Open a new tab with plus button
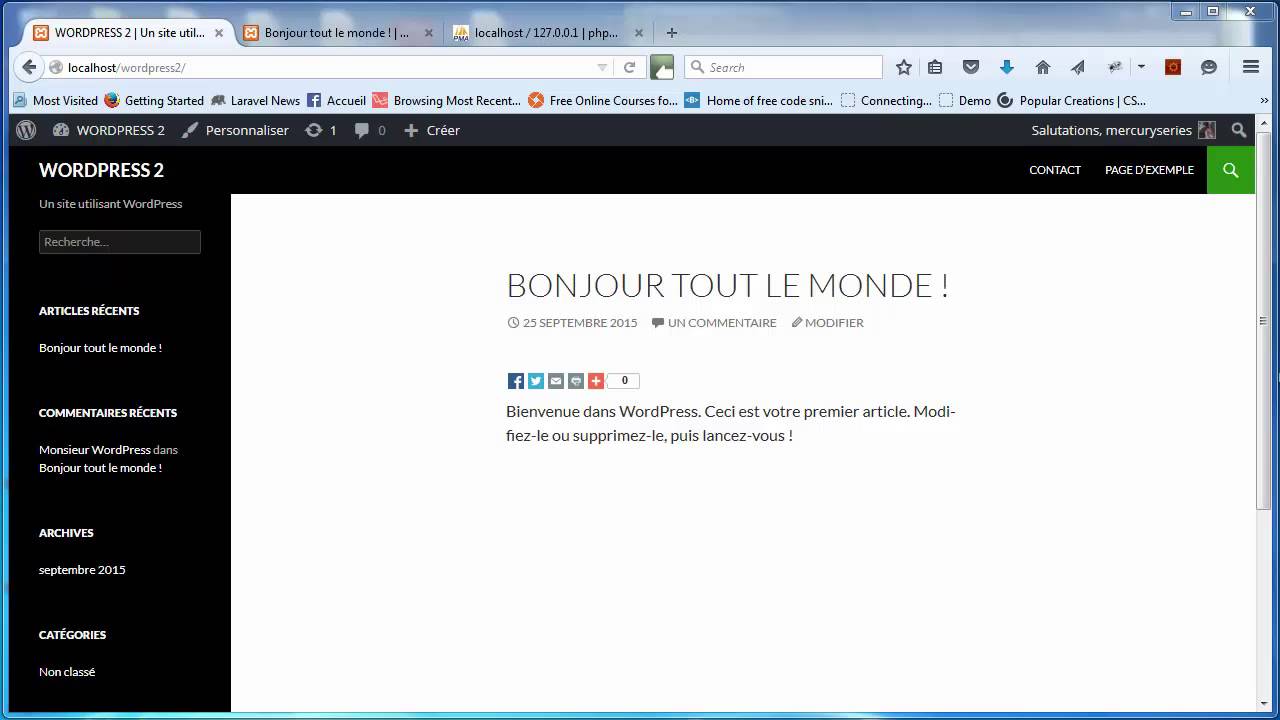The height and width of the screenshot is (720, 1280). point(672,33)
